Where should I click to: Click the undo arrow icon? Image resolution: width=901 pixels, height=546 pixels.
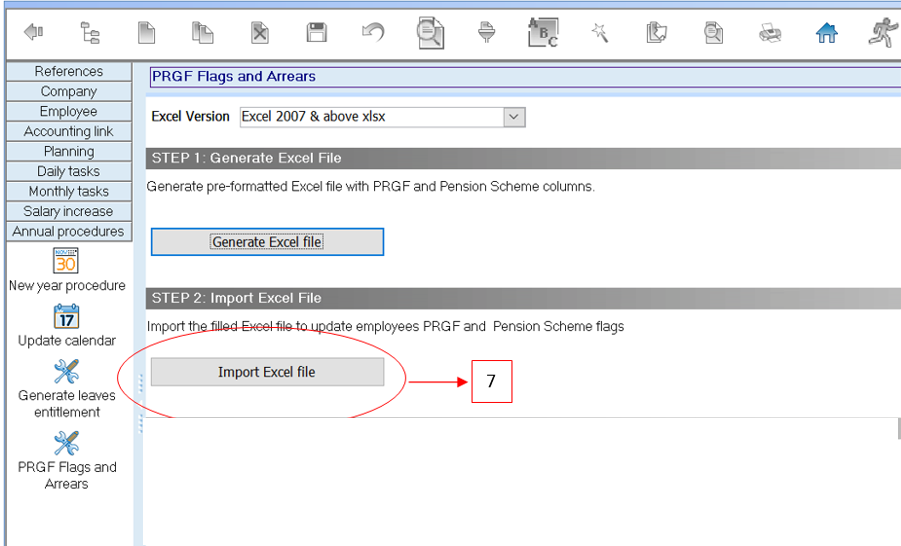(373, 33)
